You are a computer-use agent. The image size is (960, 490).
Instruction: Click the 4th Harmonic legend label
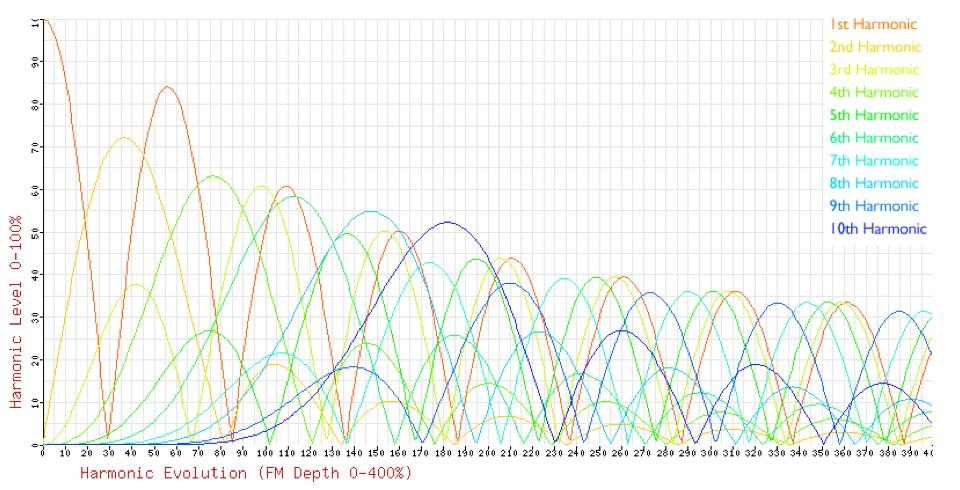[874, 92]
